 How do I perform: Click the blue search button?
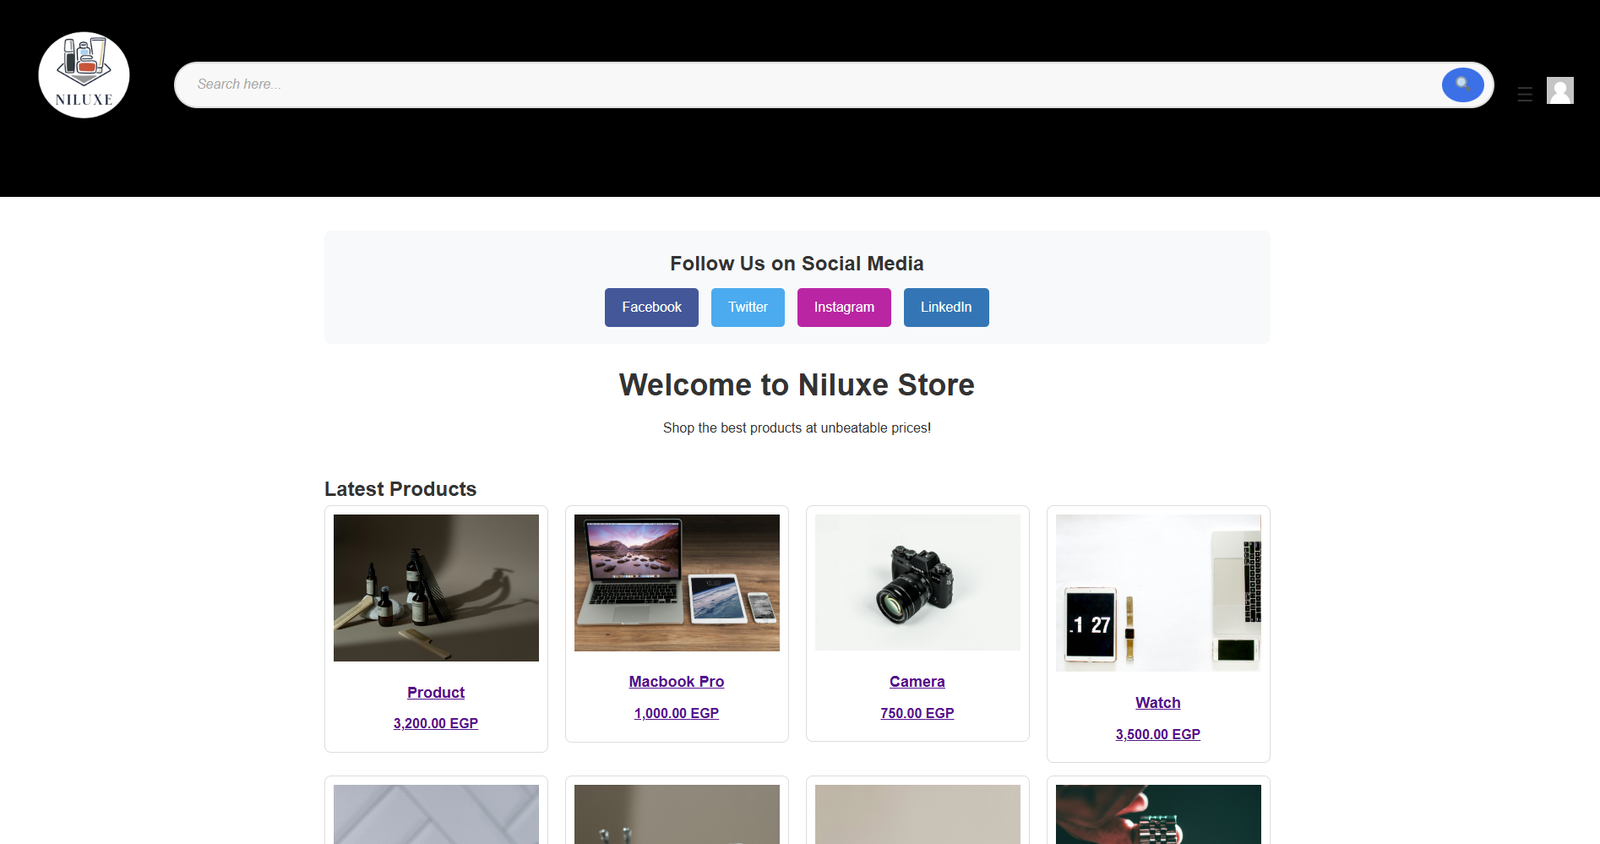coord(1462,85)
